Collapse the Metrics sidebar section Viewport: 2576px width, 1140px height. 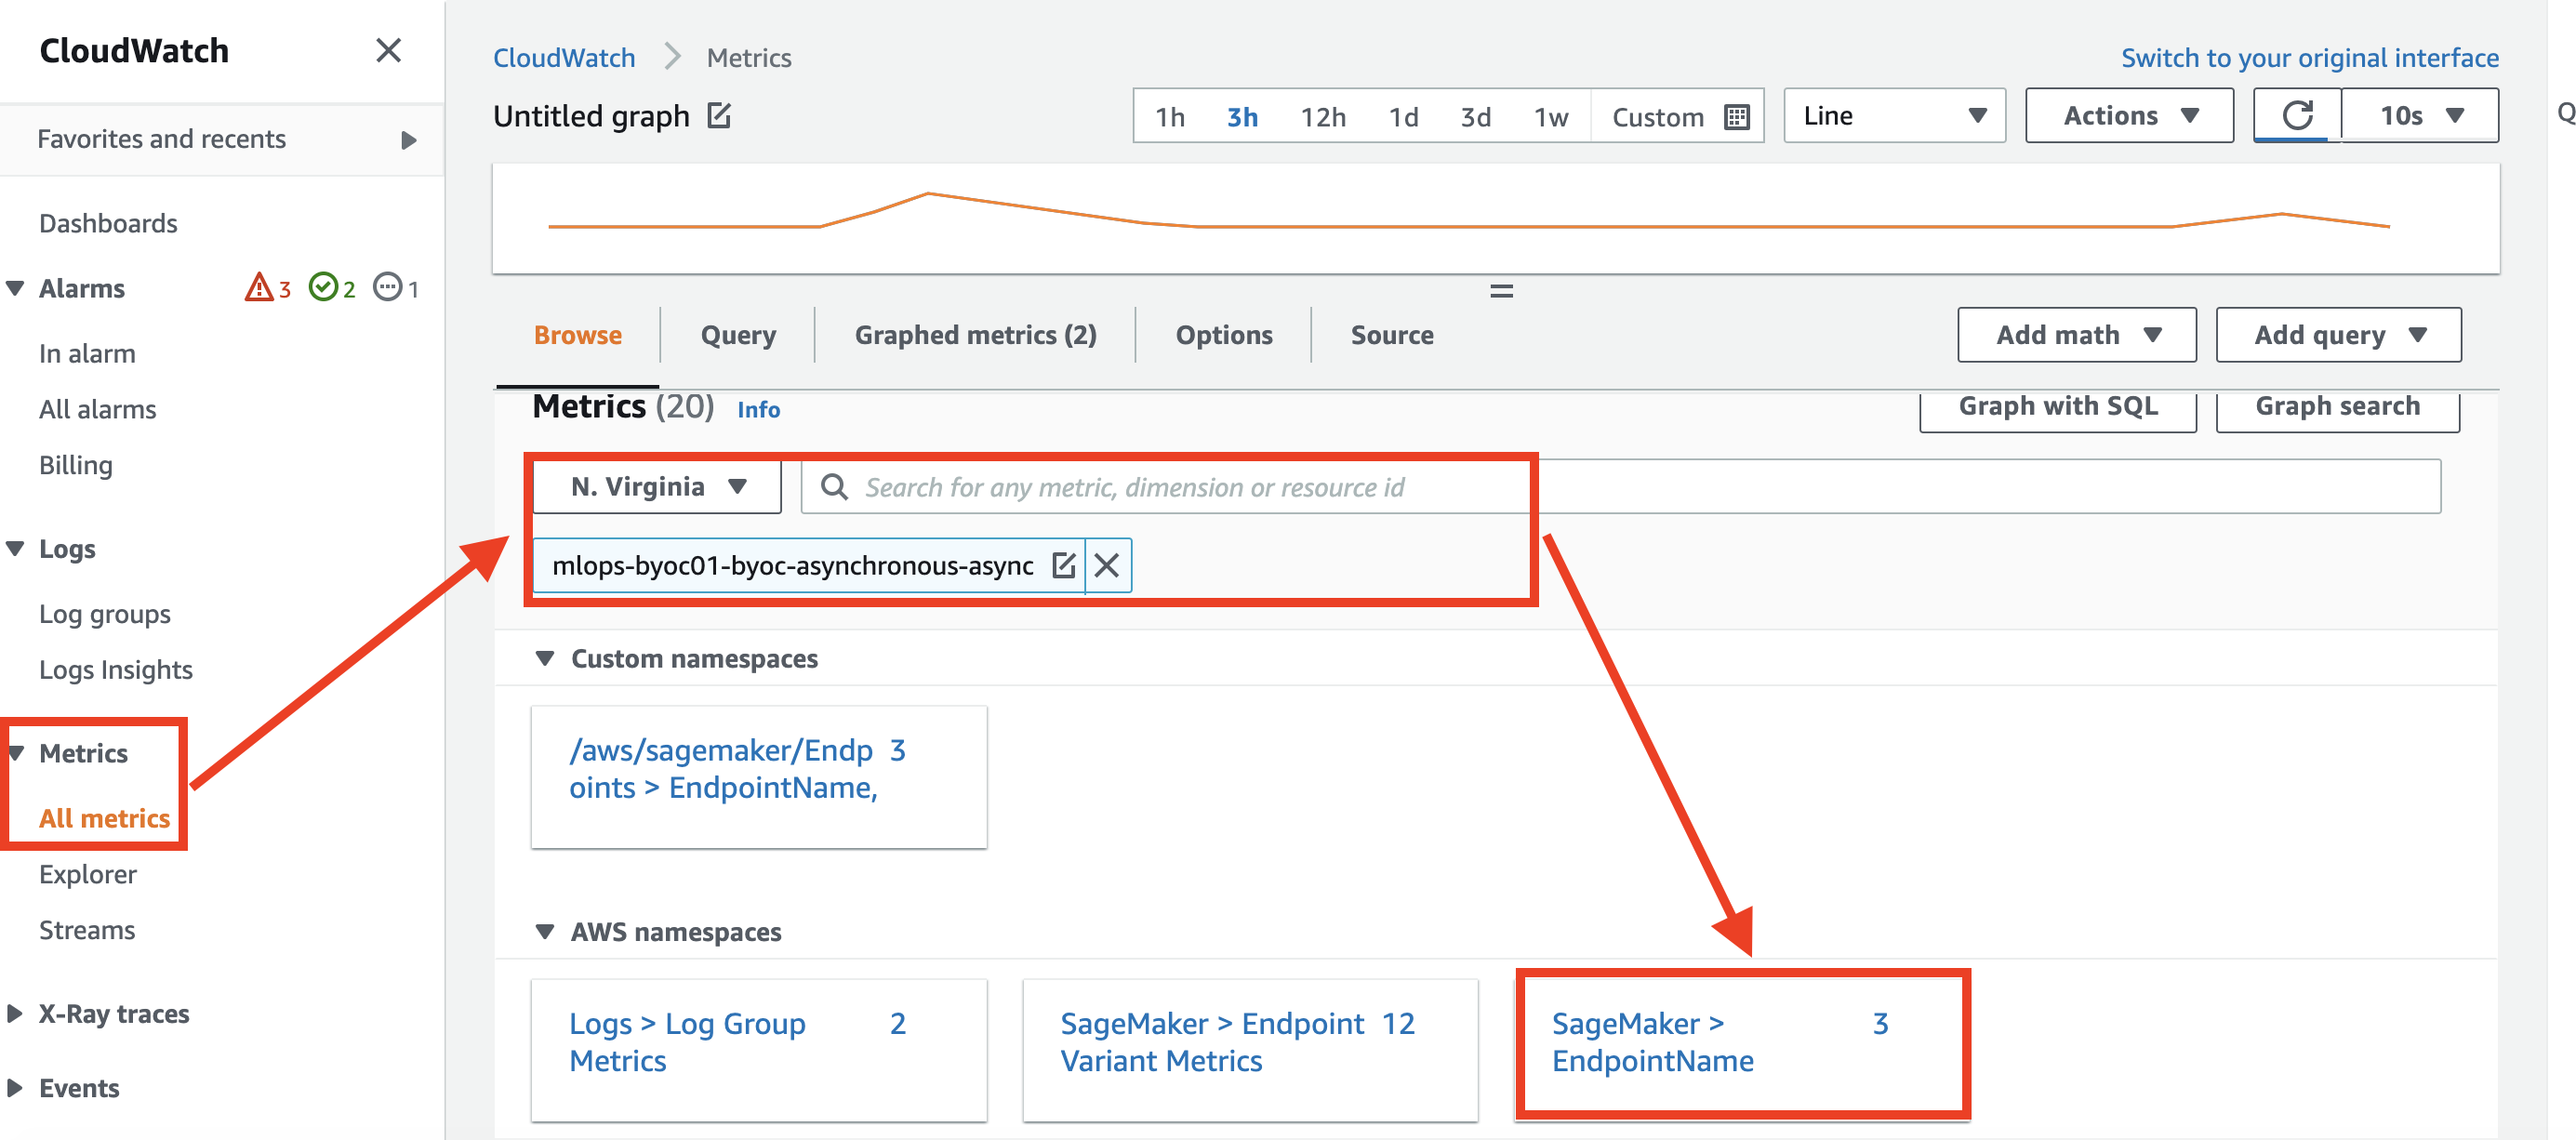coord(15,753)
